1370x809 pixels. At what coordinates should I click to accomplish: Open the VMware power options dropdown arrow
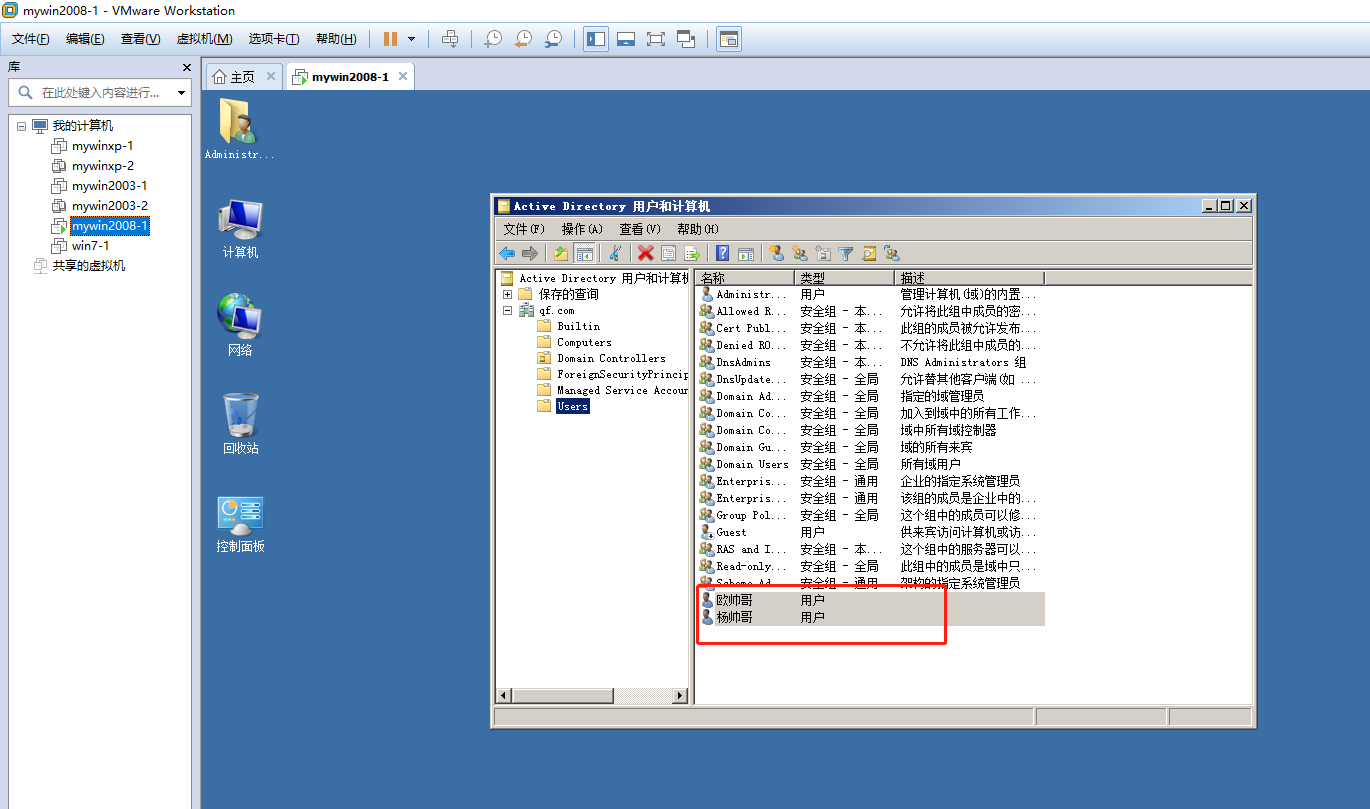(x=411, y=38)
